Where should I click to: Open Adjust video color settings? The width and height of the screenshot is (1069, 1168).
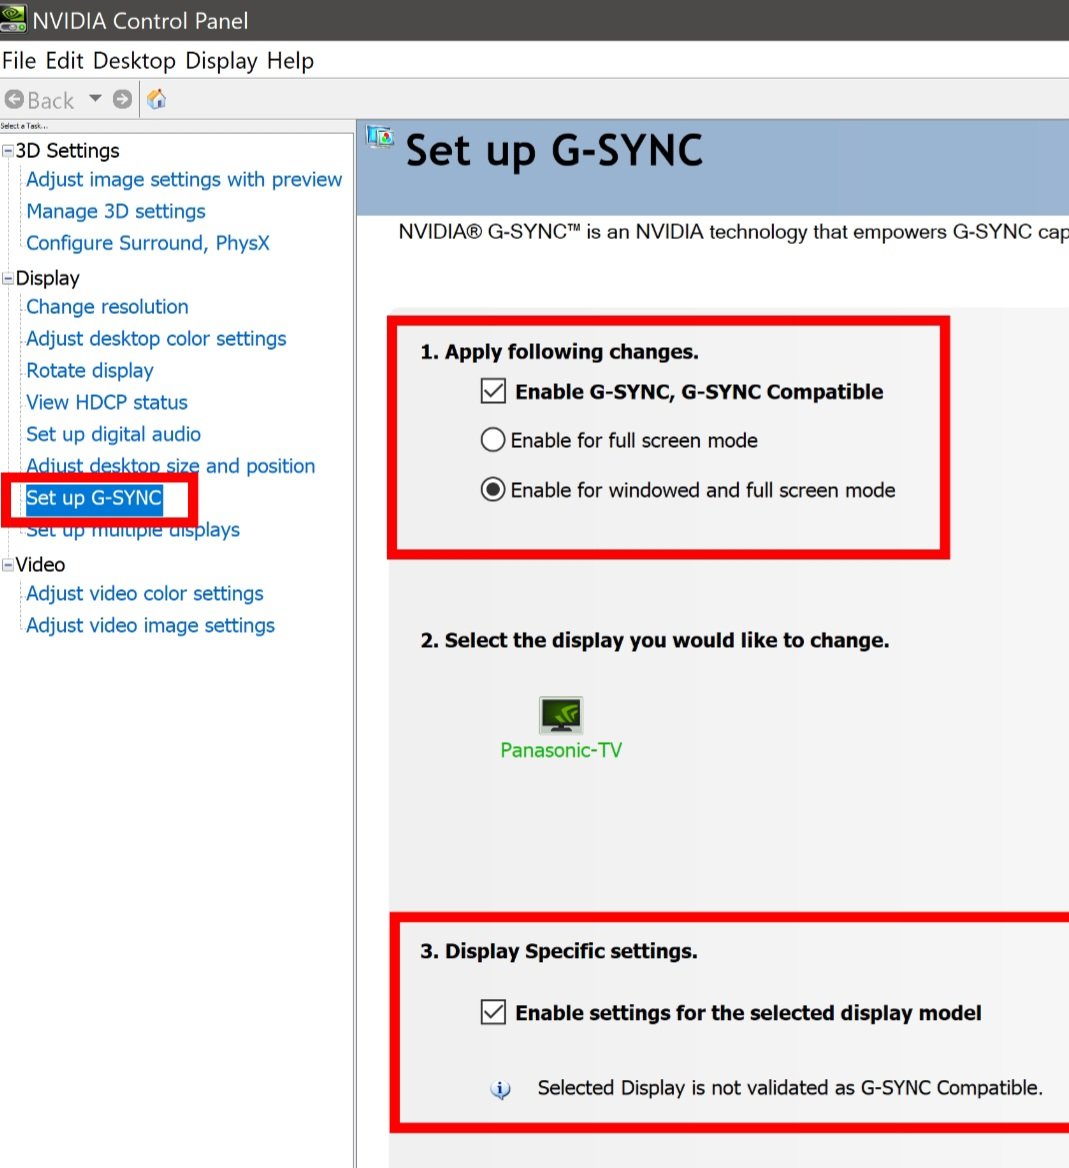pos(145,594)
